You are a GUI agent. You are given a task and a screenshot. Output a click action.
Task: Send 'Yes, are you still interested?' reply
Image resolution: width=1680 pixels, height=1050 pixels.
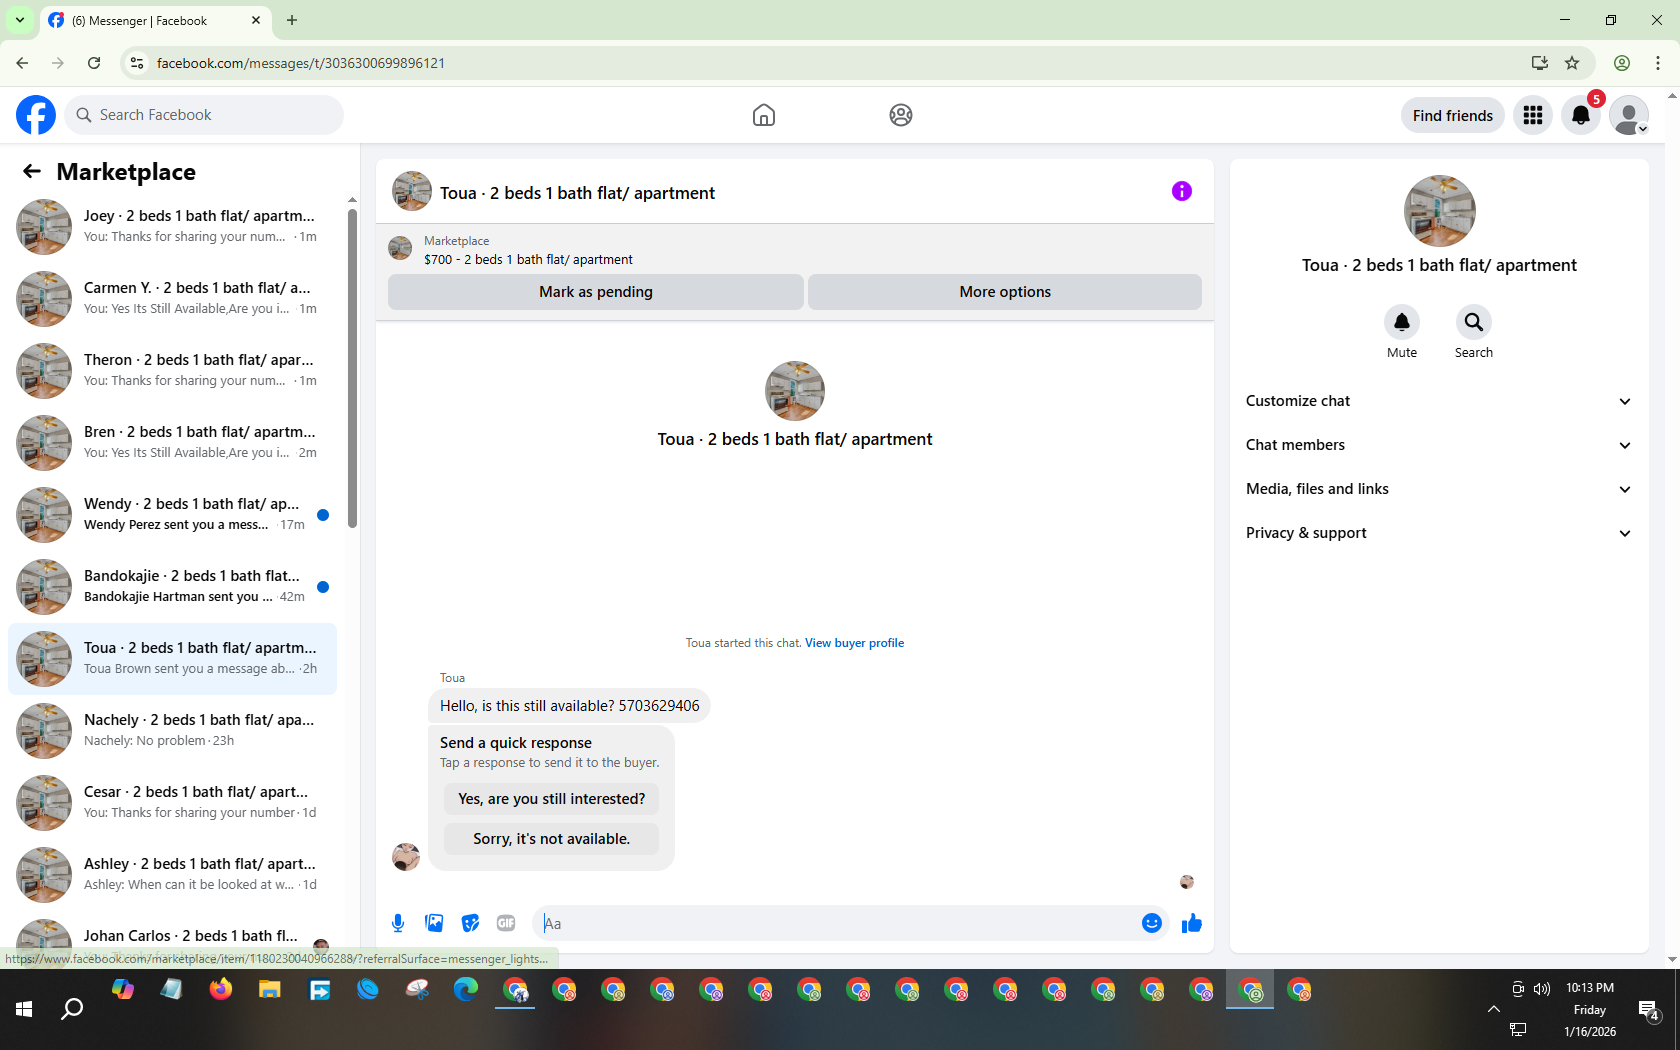point(552,799)
